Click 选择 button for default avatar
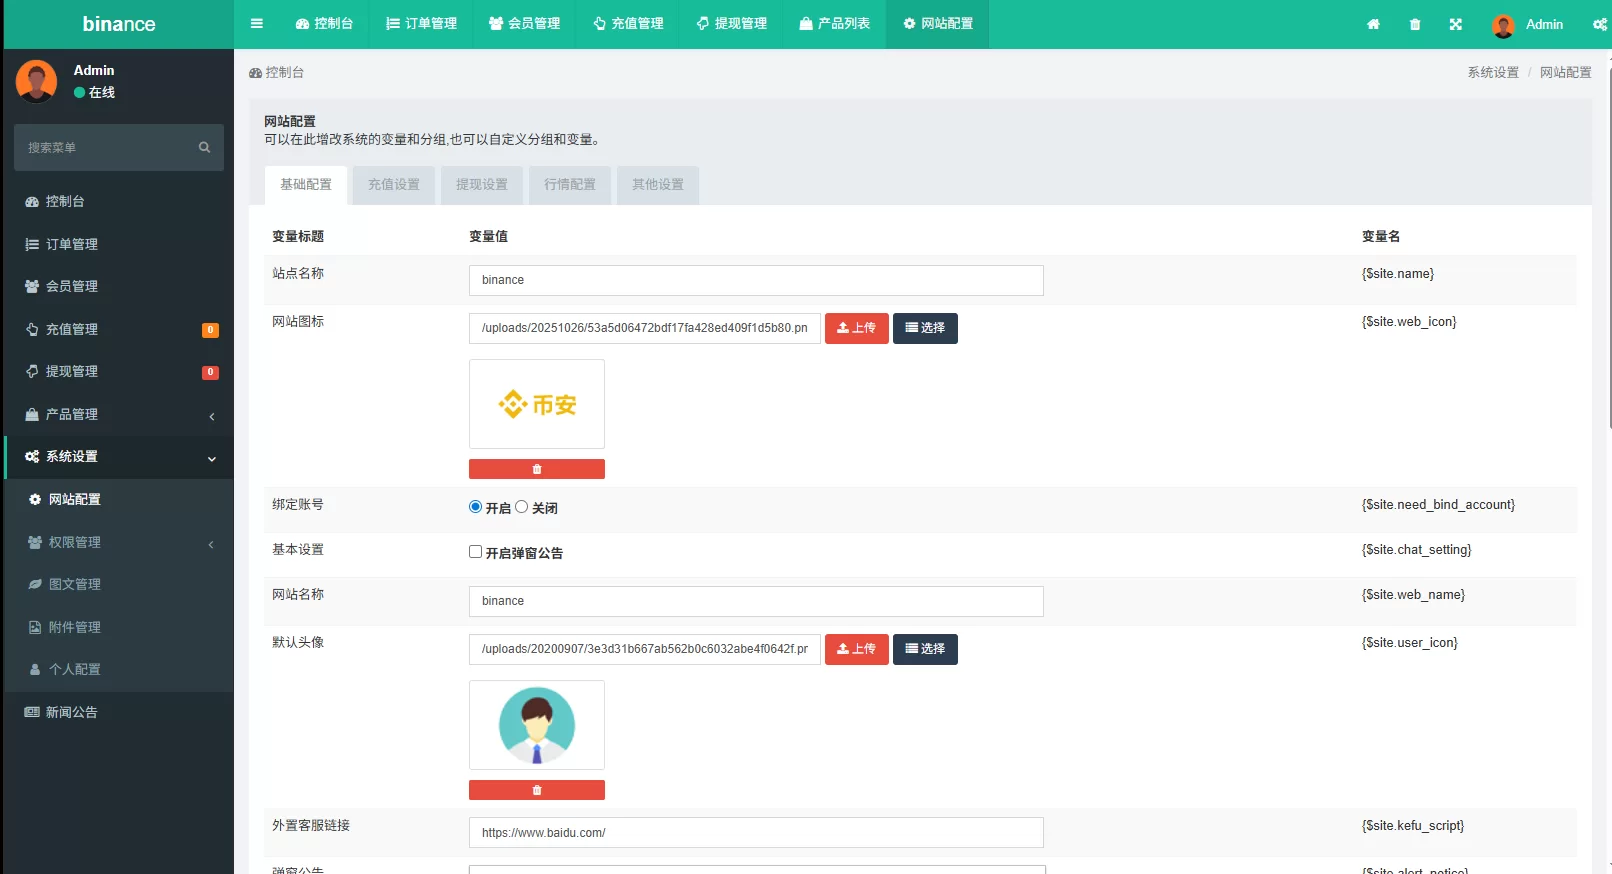The image size is (1612, 874). (925, 649)
